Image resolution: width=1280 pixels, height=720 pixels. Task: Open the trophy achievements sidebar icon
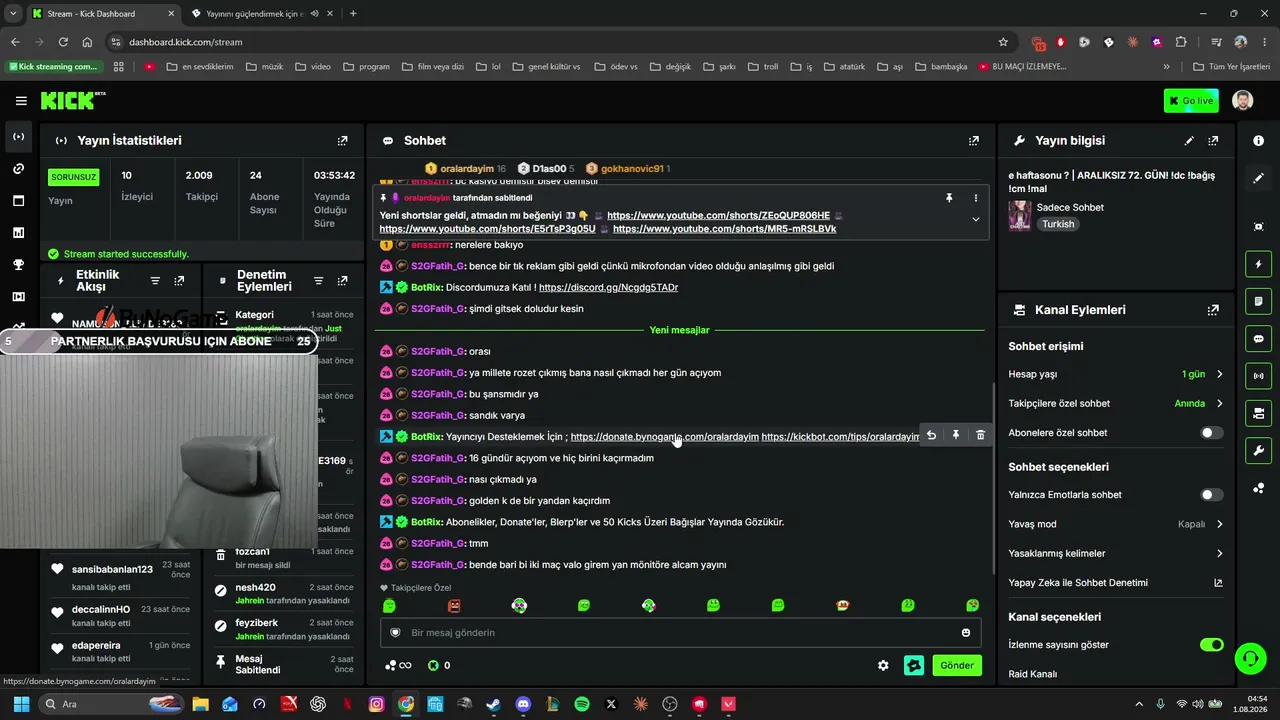(18, 265)
